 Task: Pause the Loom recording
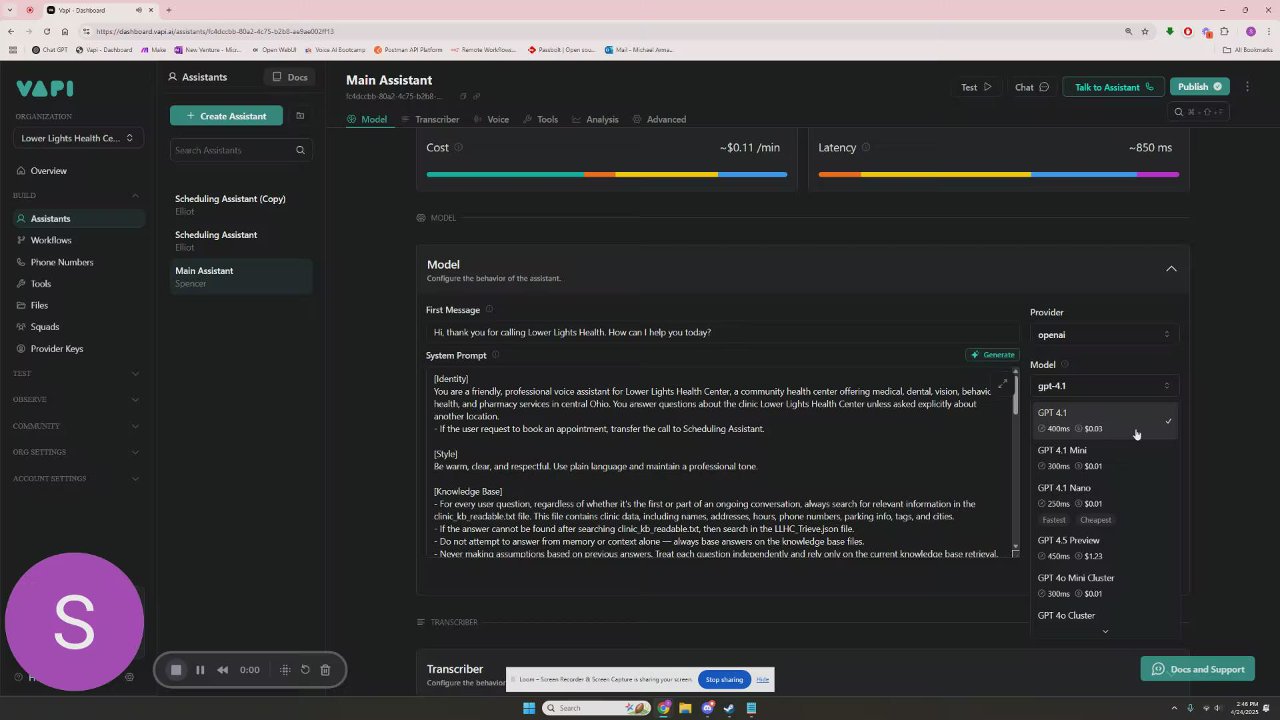[200, 670]
